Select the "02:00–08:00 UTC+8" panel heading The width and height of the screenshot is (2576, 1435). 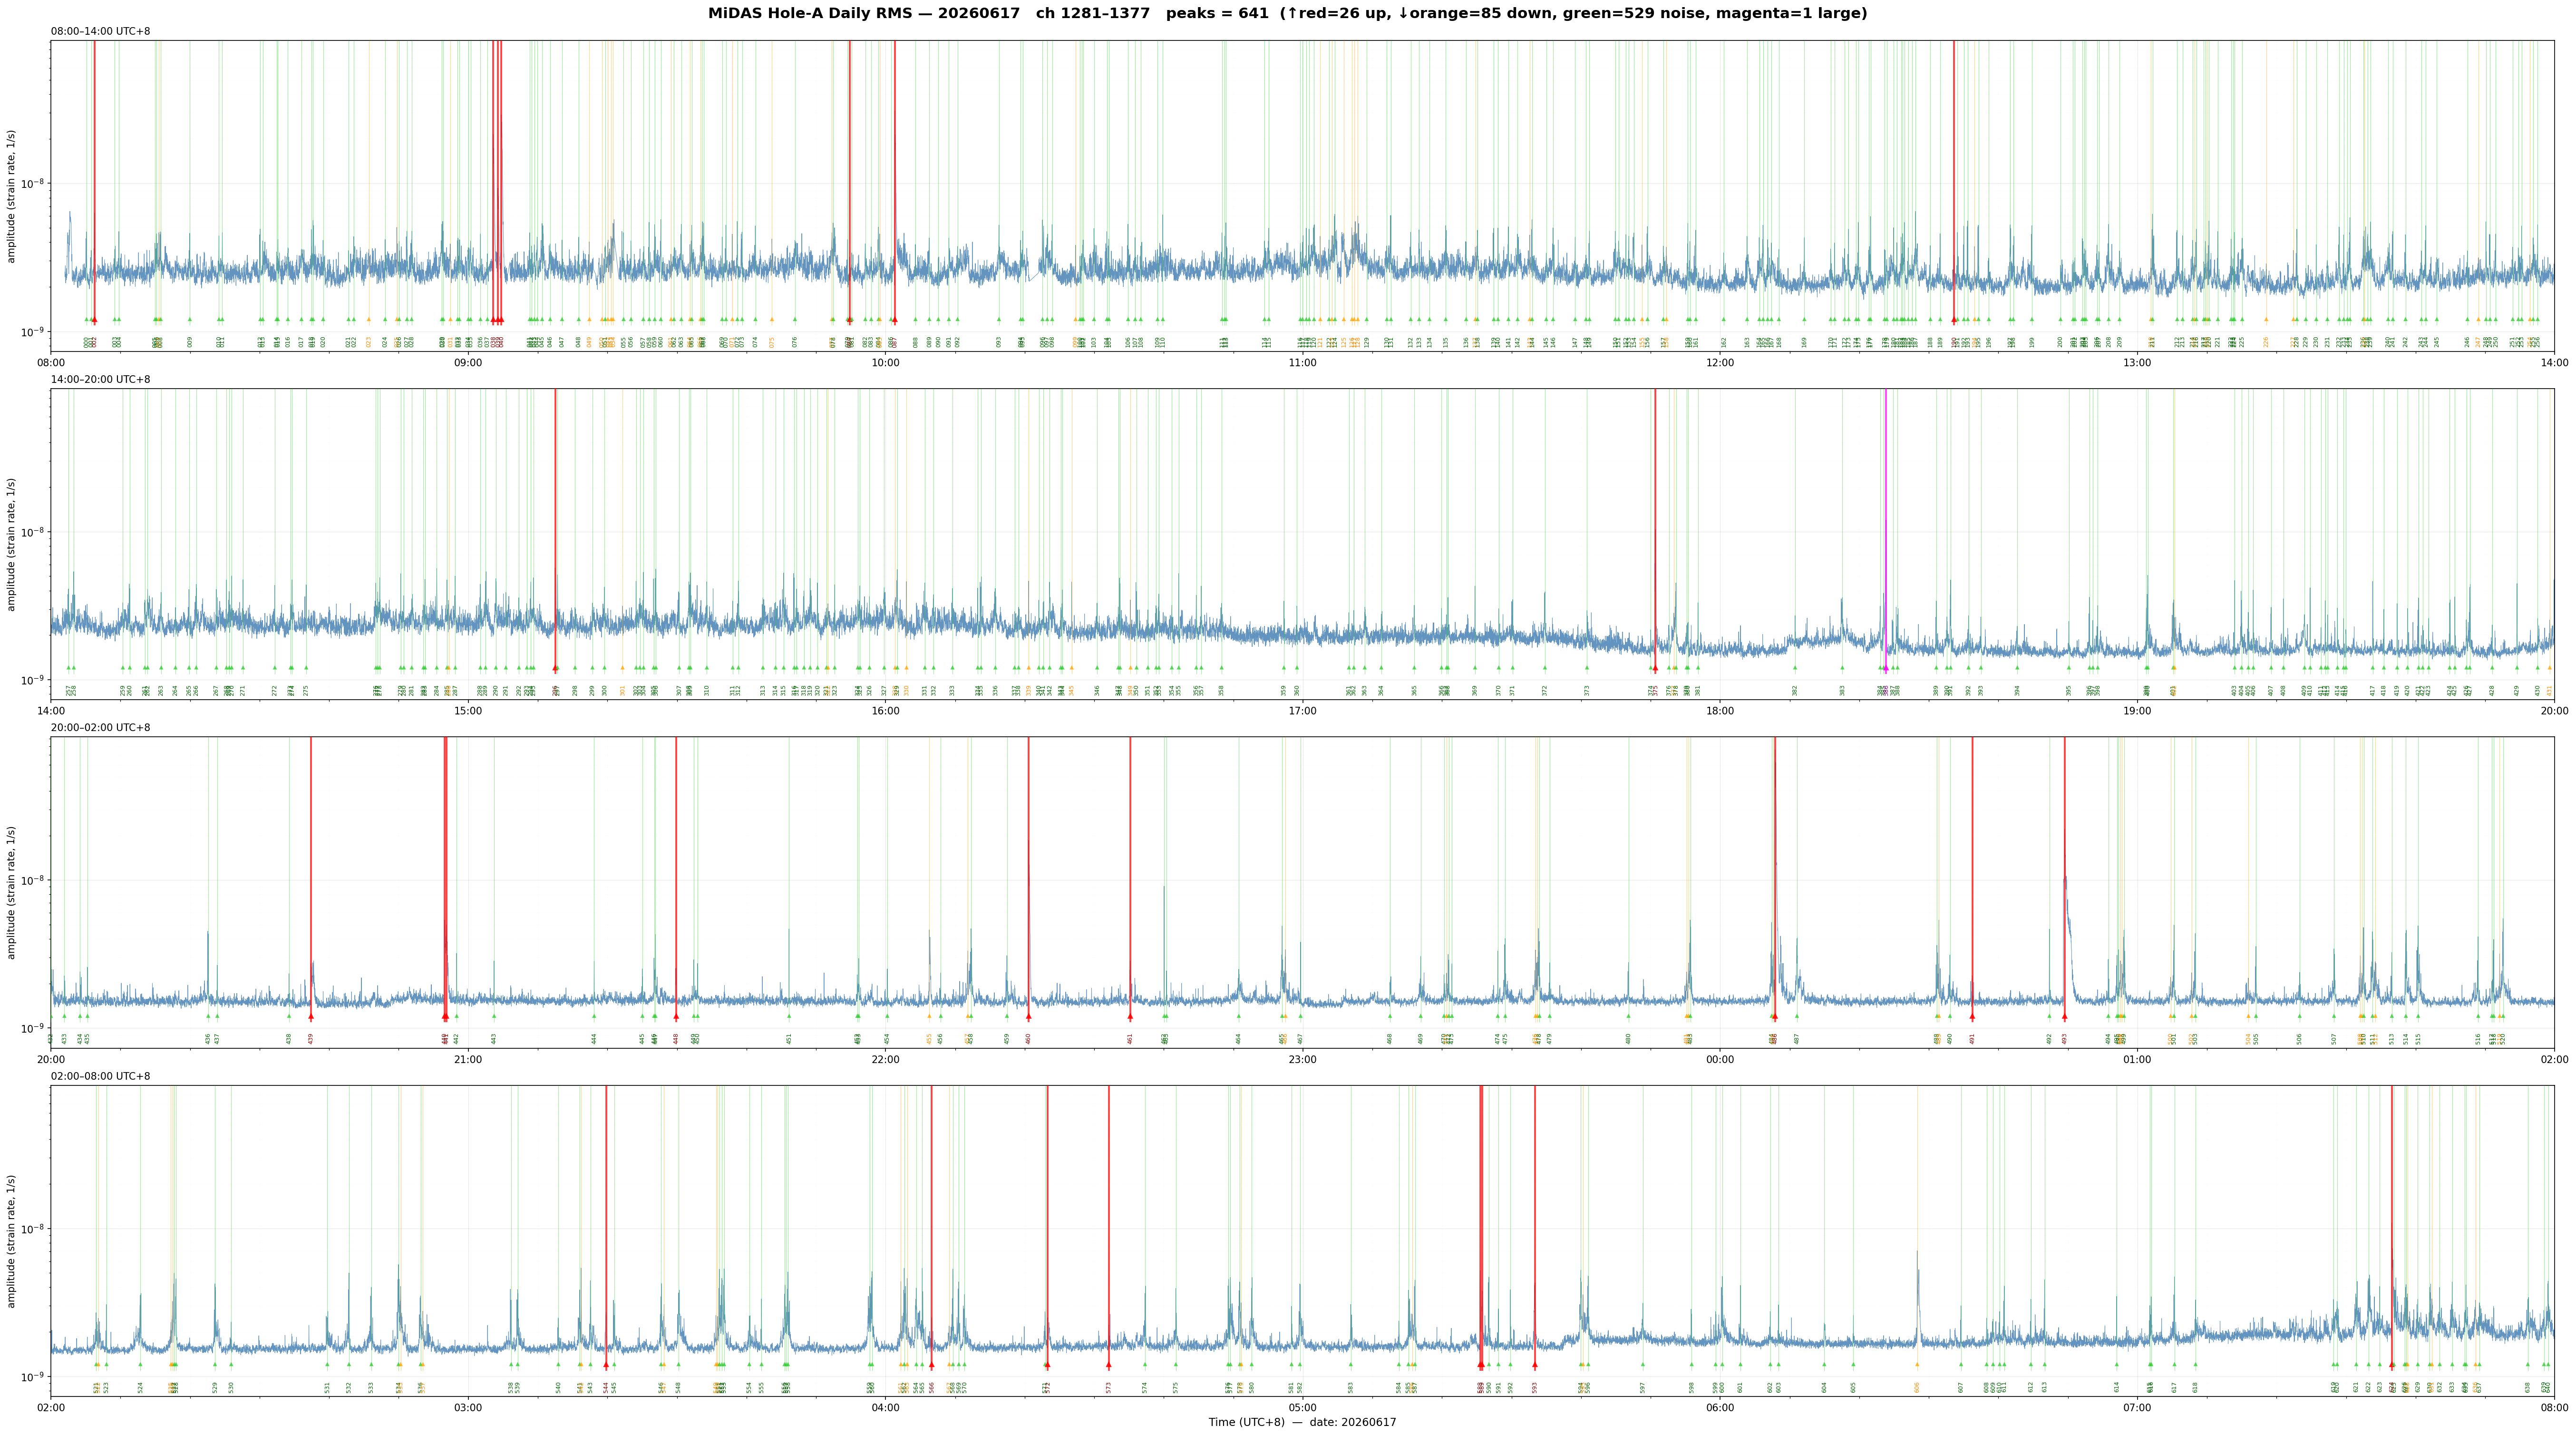(x=101, y=1076)
